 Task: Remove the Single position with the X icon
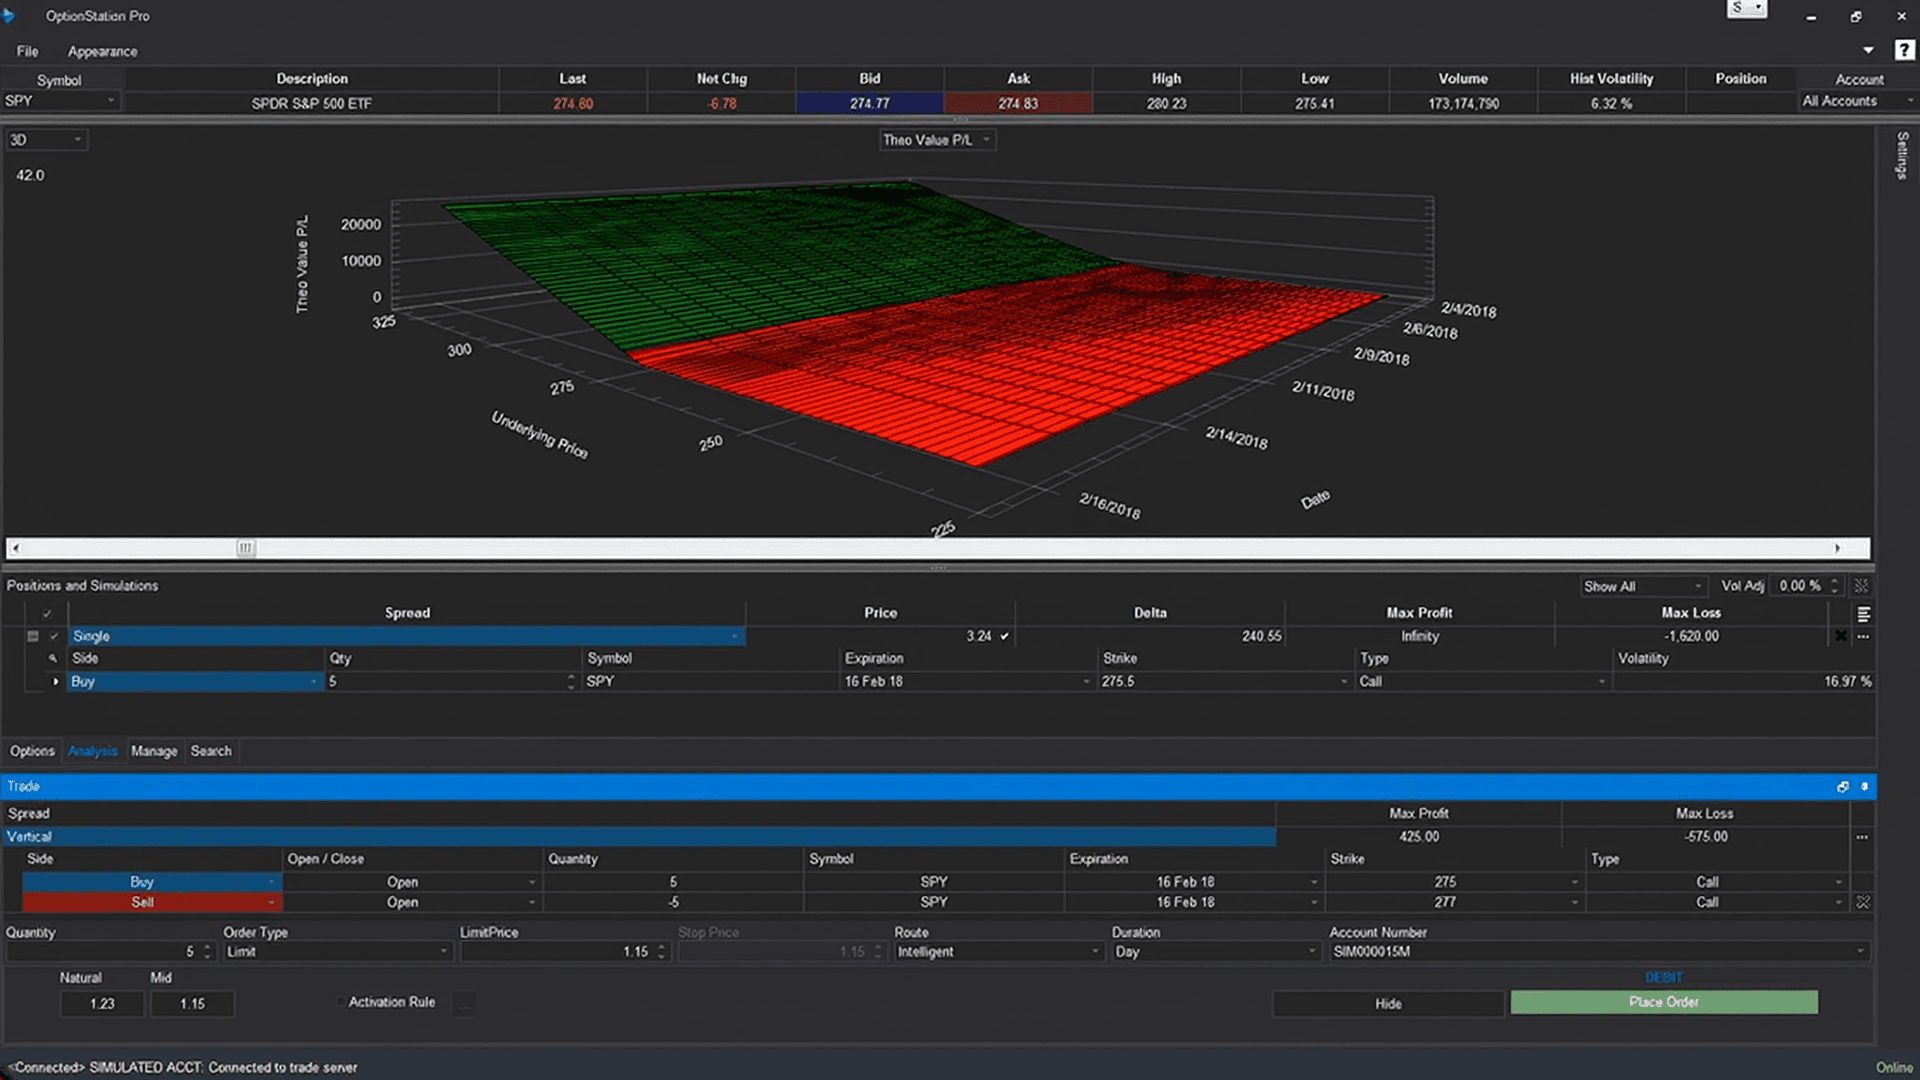coord(1840,636)
